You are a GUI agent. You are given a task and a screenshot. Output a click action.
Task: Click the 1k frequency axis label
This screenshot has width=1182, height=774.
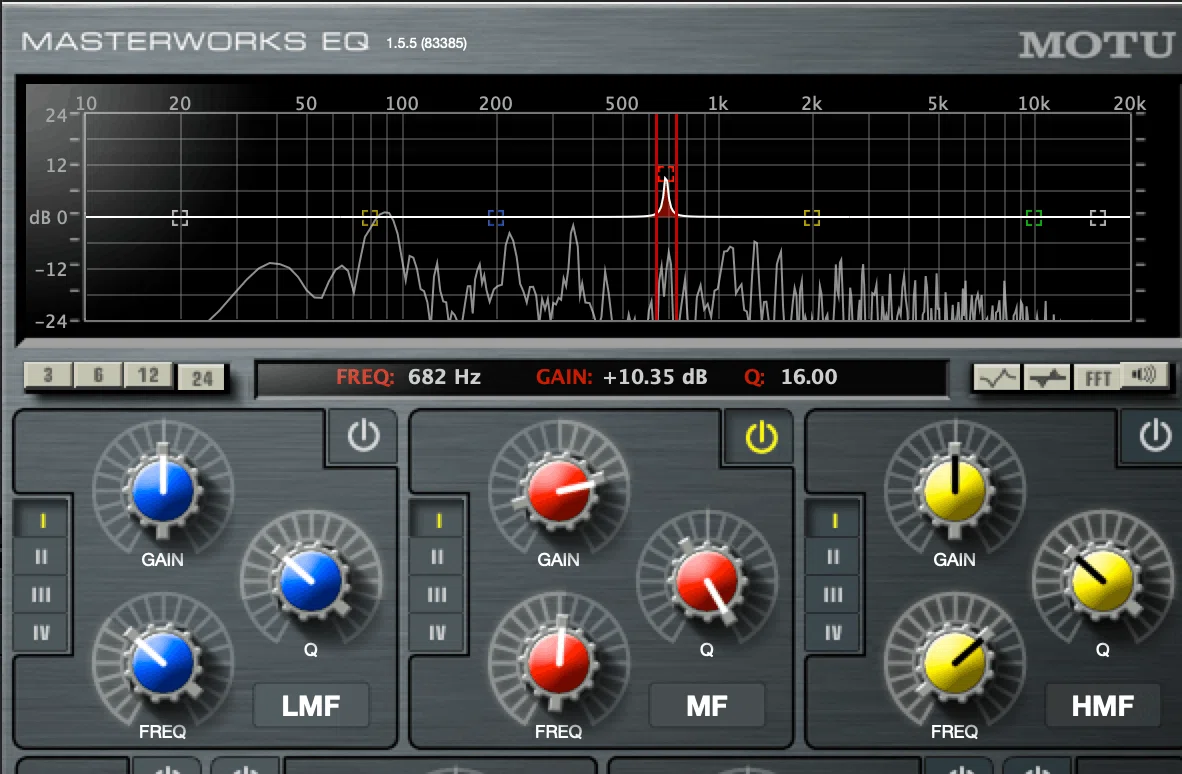click(718, 103)
